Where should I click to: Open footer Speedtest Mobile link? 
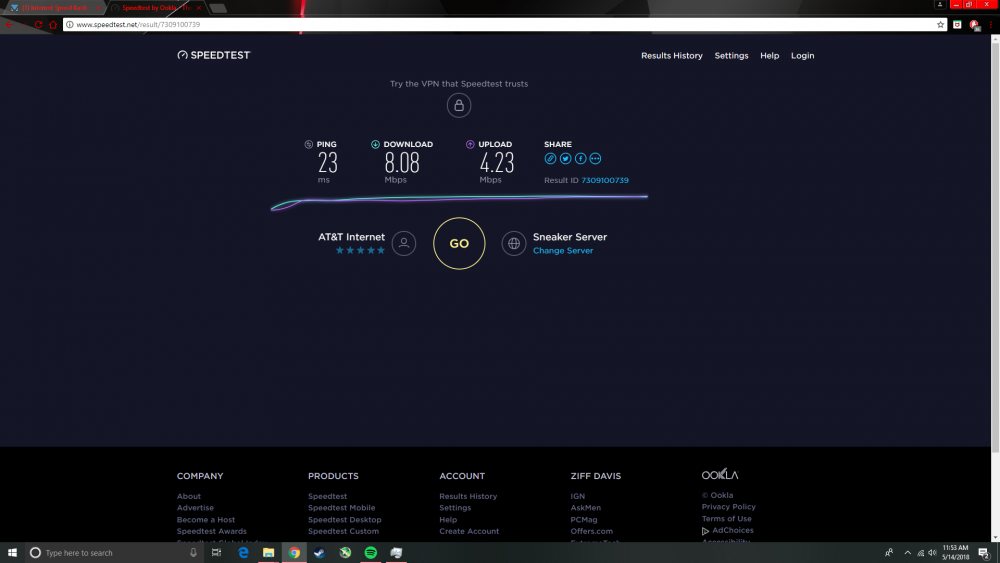pos(341,508)
